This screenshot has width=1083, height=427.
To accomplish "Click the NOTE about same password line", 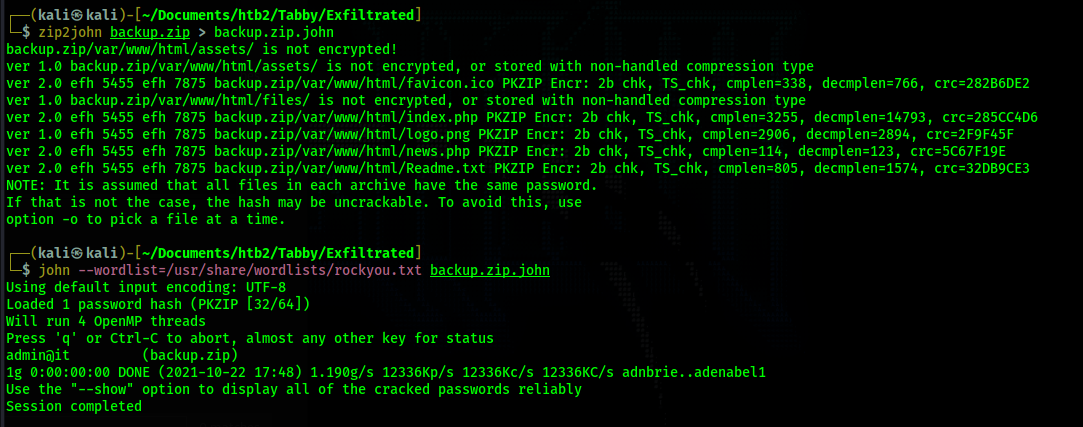I will [298, 185].
